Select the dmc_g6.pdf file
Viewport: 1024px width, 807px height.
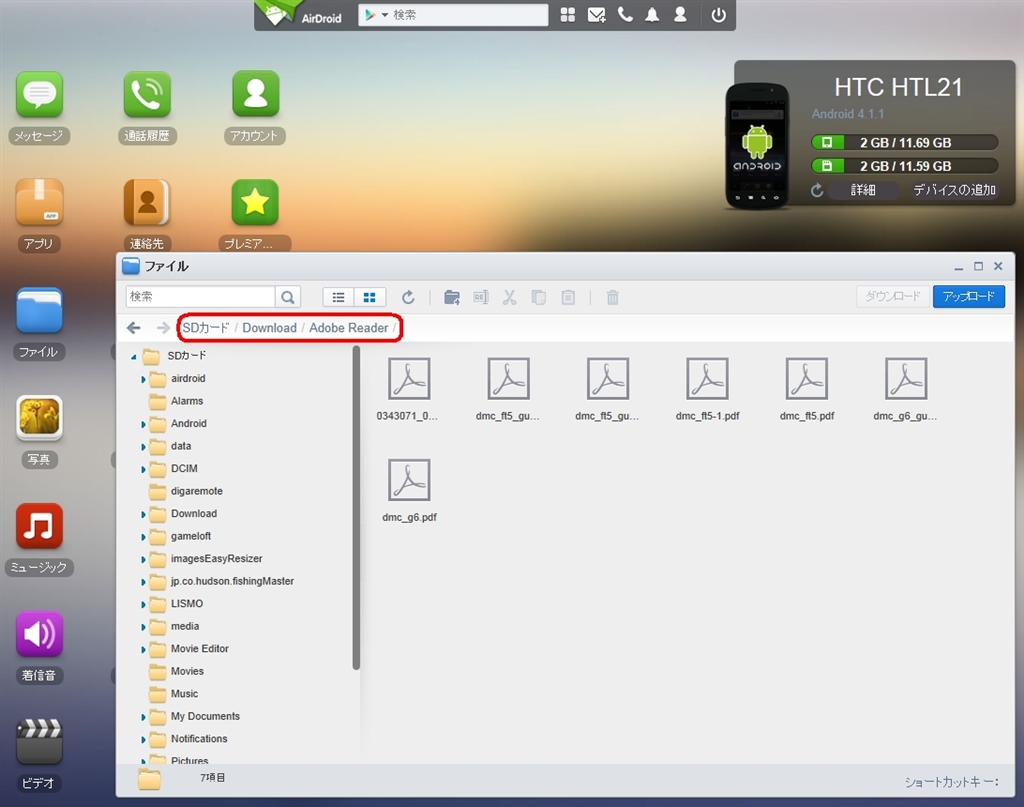point(409,491)
